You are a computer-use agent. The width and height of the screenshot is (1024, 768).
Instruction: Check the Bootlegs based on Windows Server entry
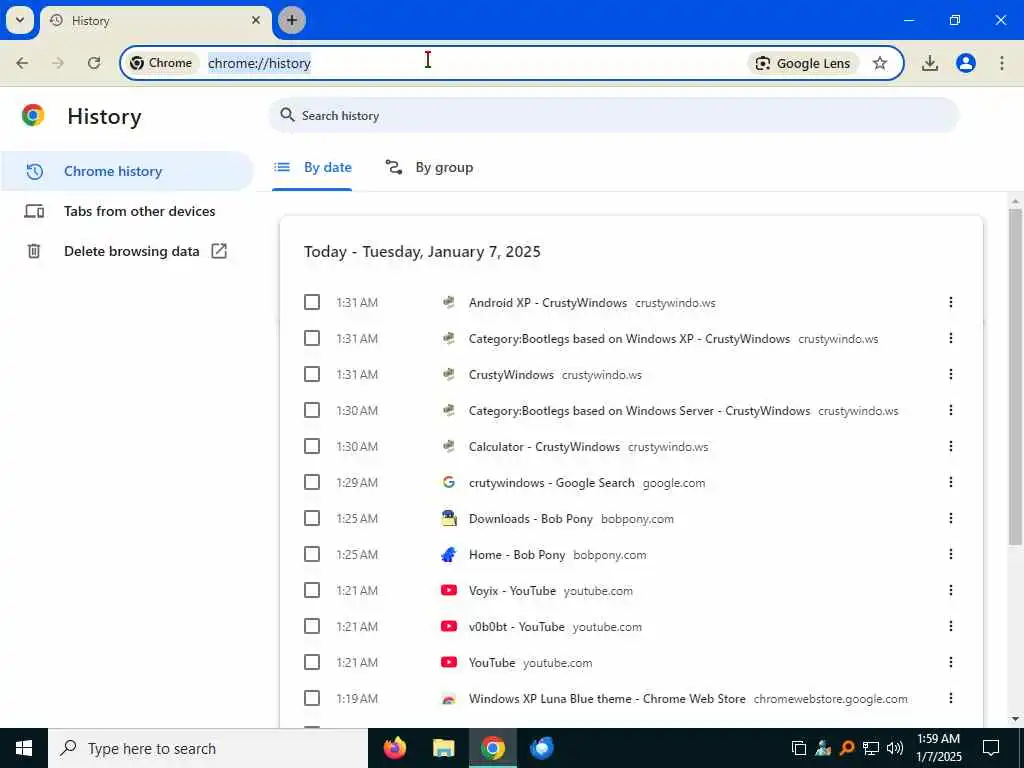[x=312, y=410]
